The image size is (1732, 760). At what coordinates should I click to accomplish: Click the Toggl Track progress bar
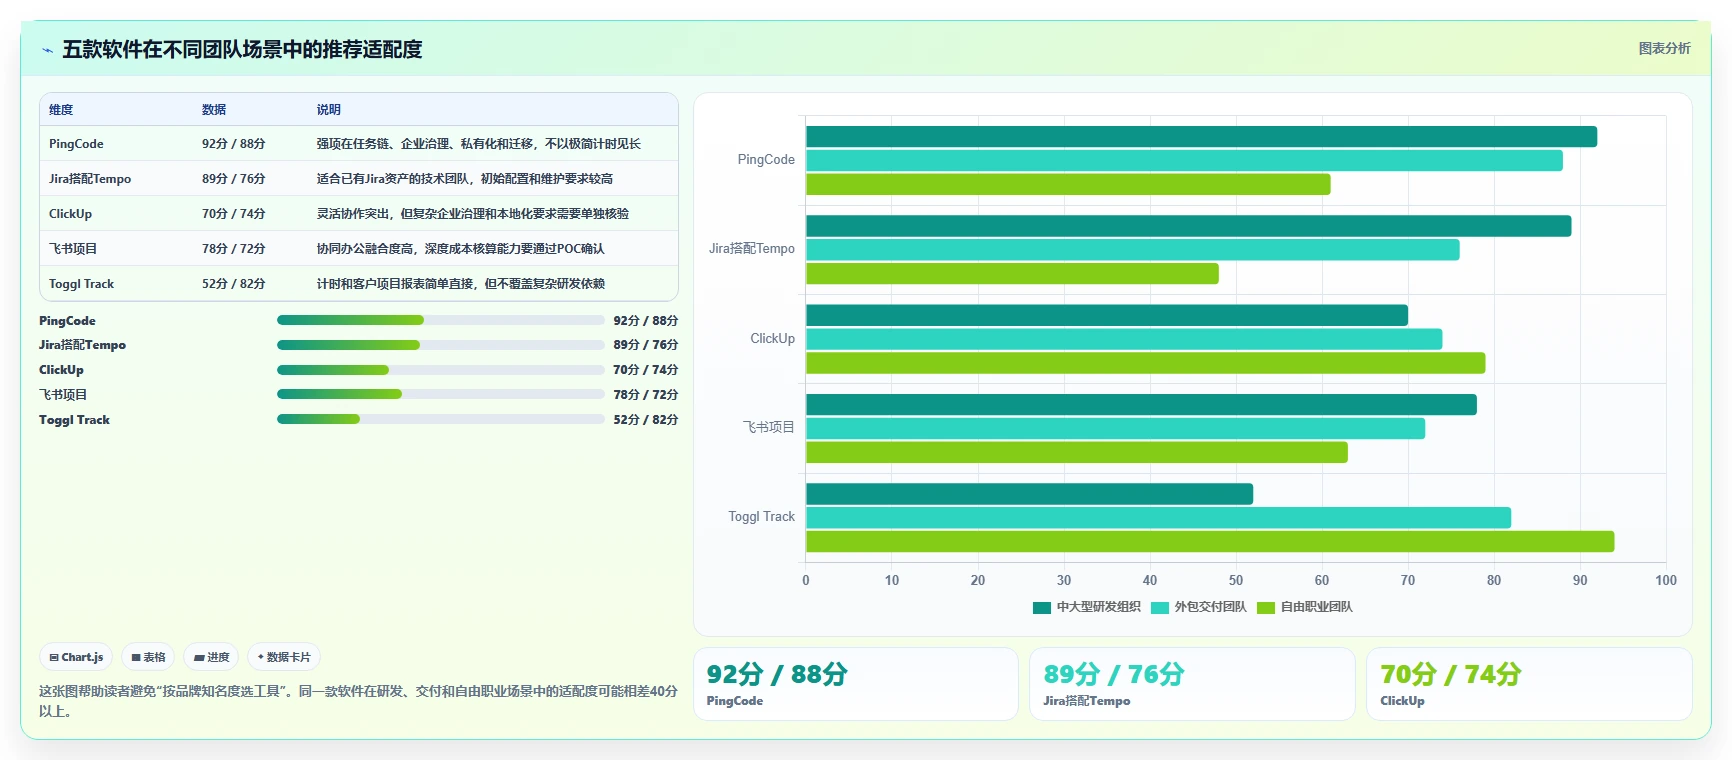click(441, 419)
